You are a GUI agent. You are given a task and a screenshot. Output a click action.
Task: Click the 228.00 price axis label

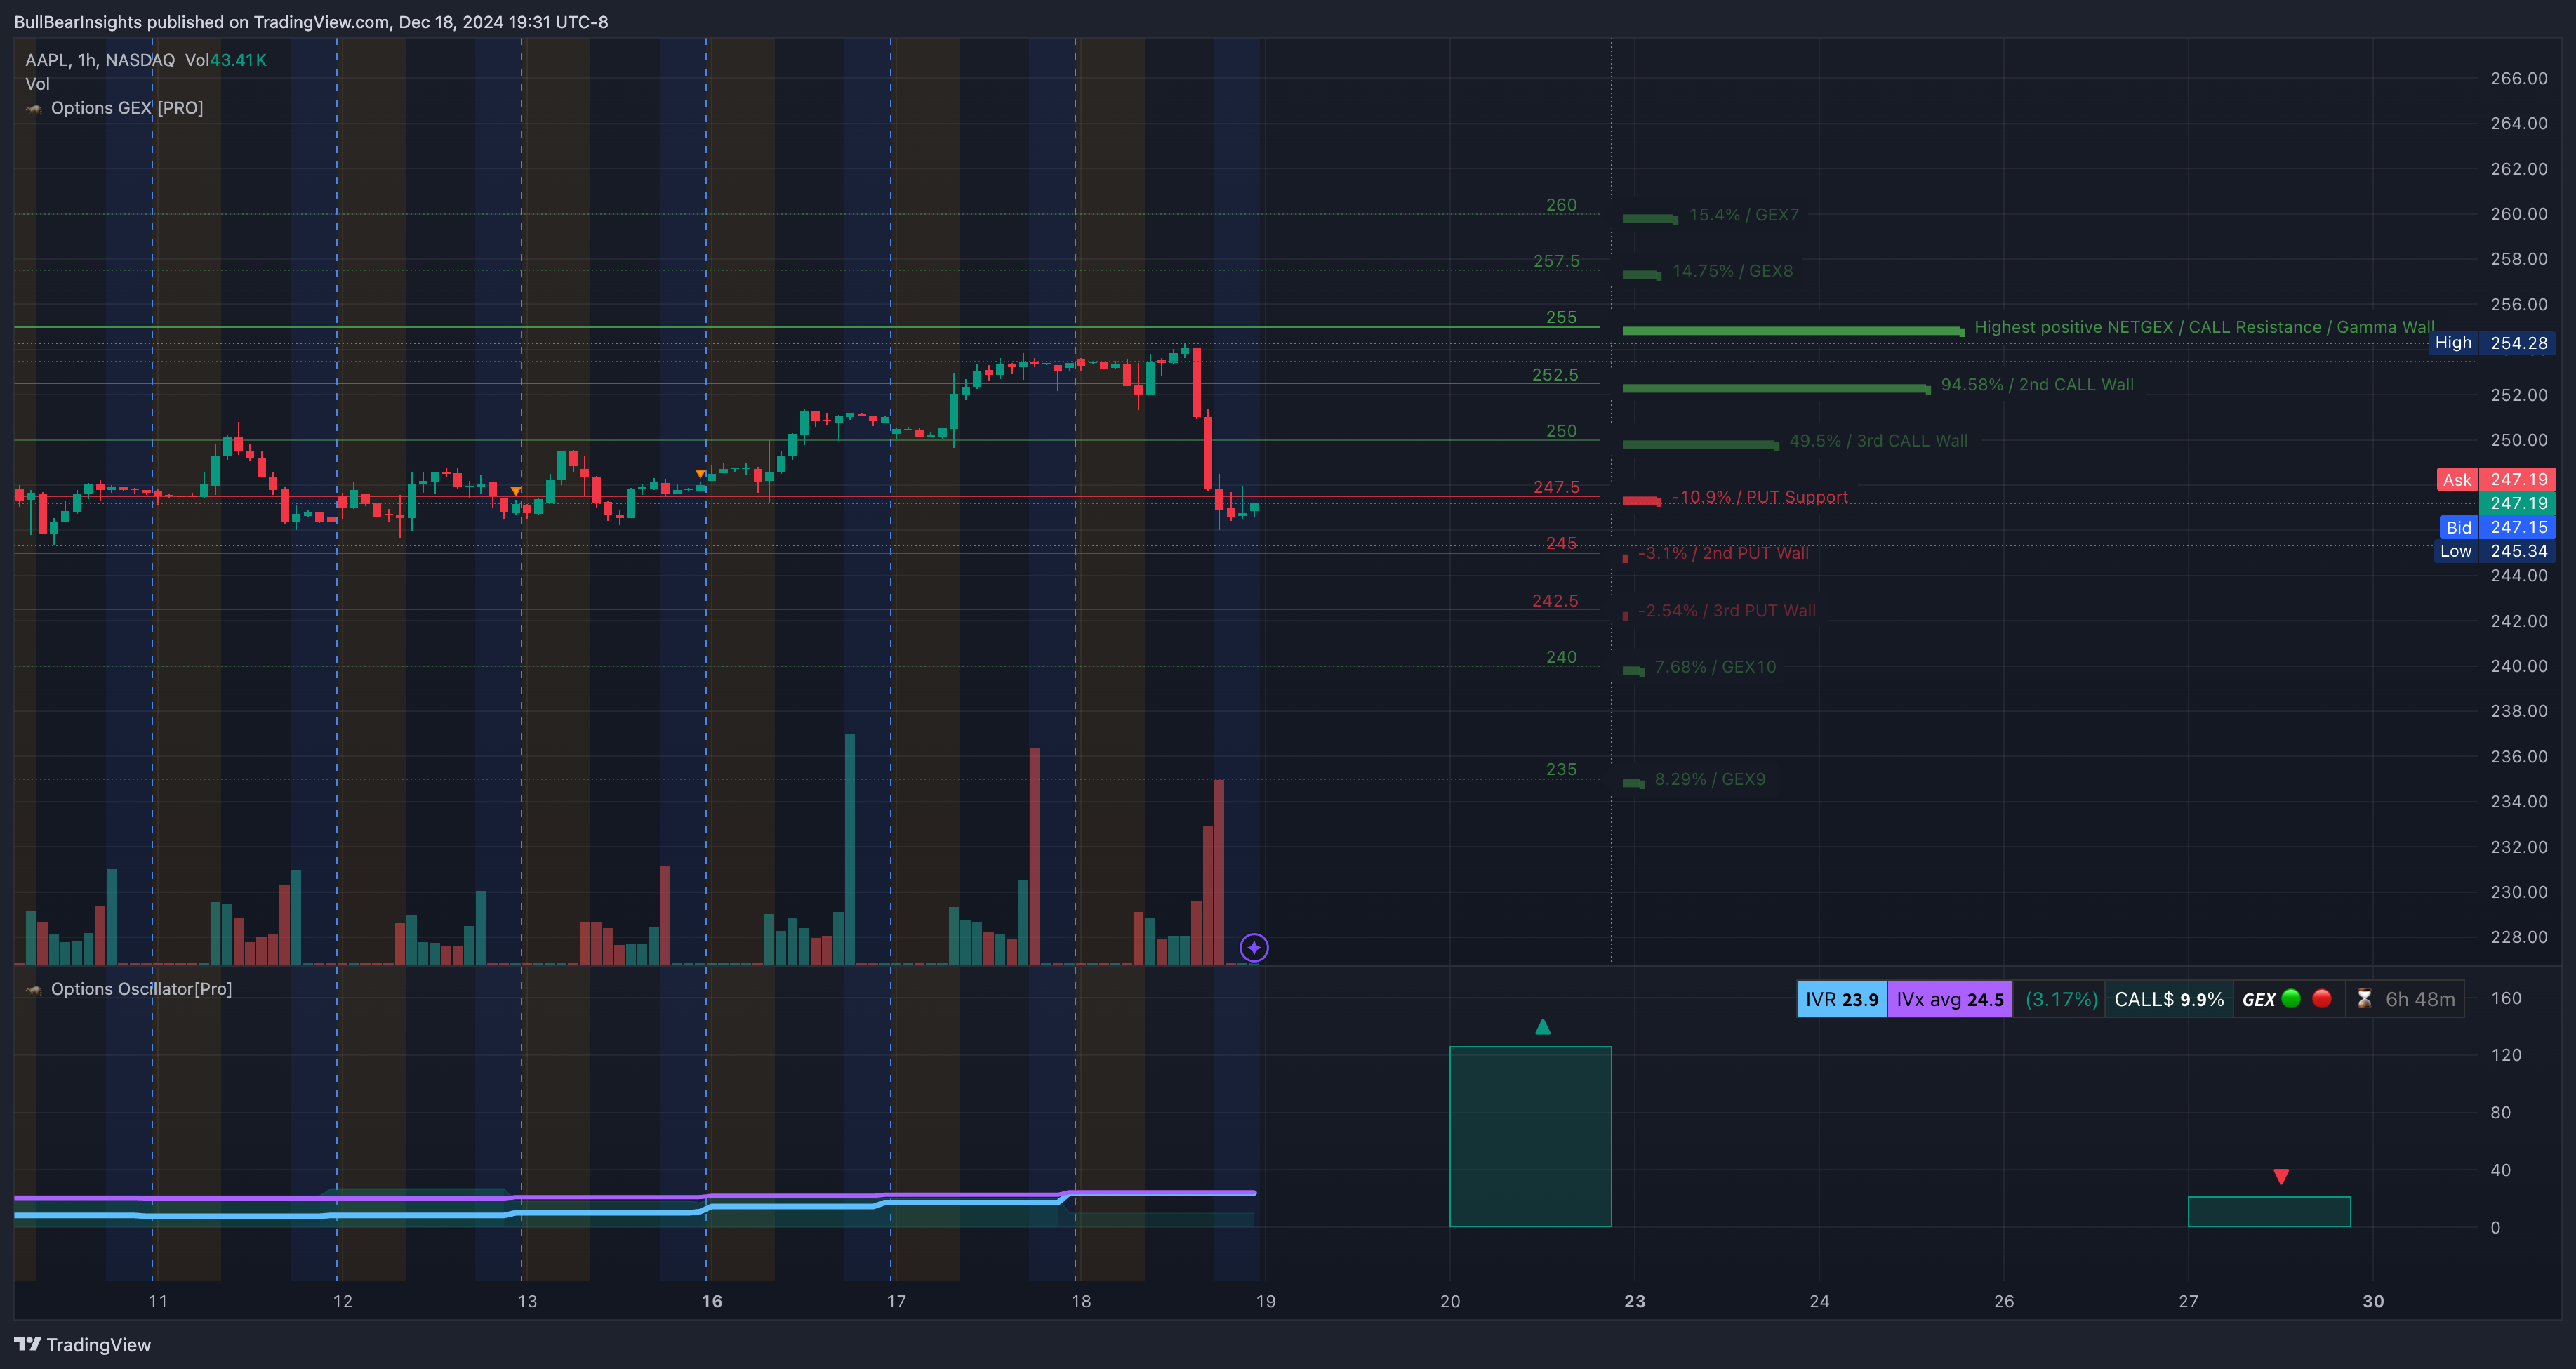pyautogui.click(x=2519, y=937)
